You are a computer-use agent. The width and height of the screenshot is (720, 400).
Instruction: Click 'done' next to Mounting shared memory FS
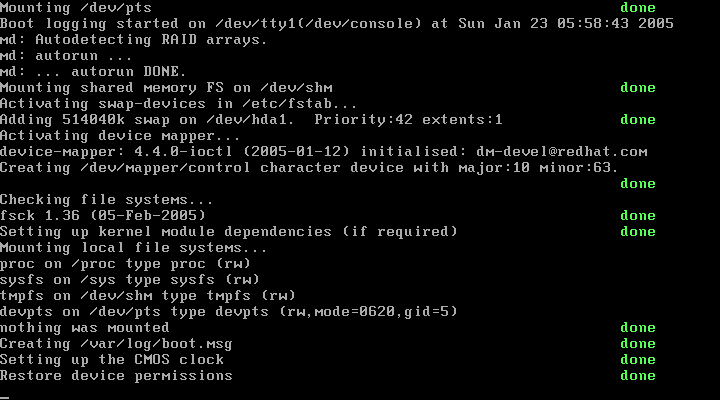(x=638, y=88)
